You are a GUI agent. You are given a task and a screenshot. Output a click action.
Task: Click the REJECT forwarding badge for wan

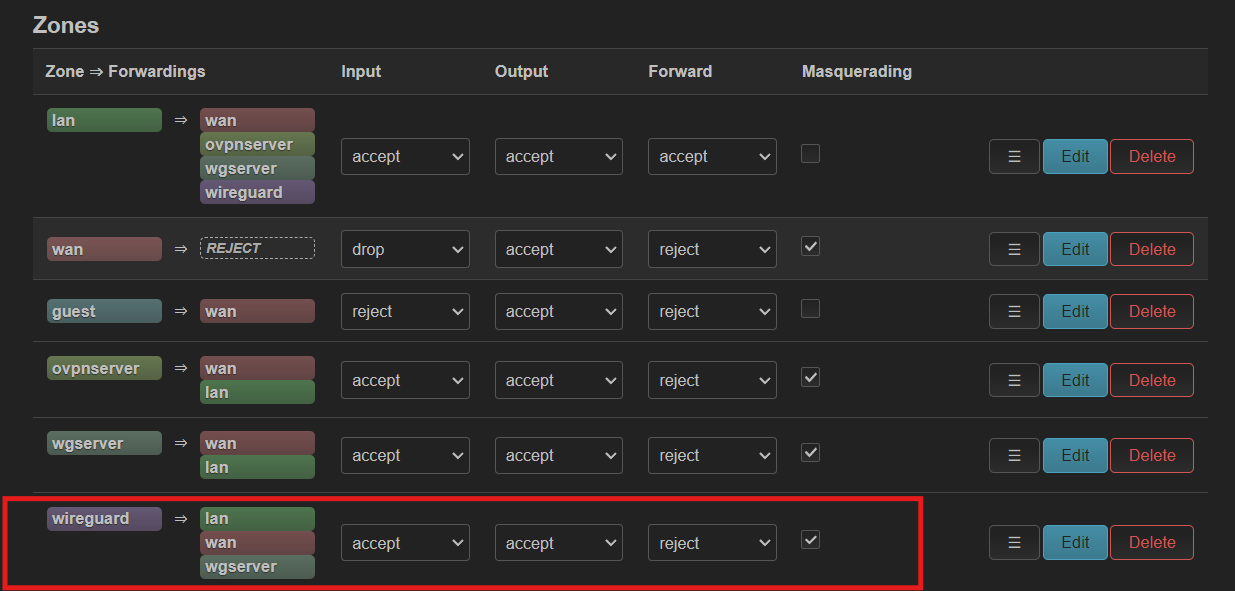257,249
